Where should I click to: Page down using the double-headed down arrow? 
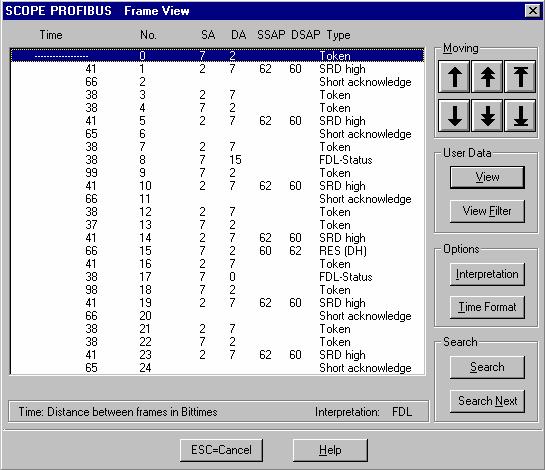point(487,115)
